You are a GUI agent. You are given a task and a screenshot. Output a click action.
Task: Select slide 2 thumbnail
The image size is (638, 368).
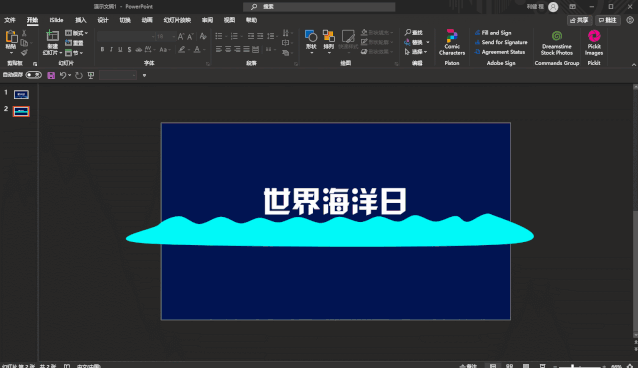point(21,111)
